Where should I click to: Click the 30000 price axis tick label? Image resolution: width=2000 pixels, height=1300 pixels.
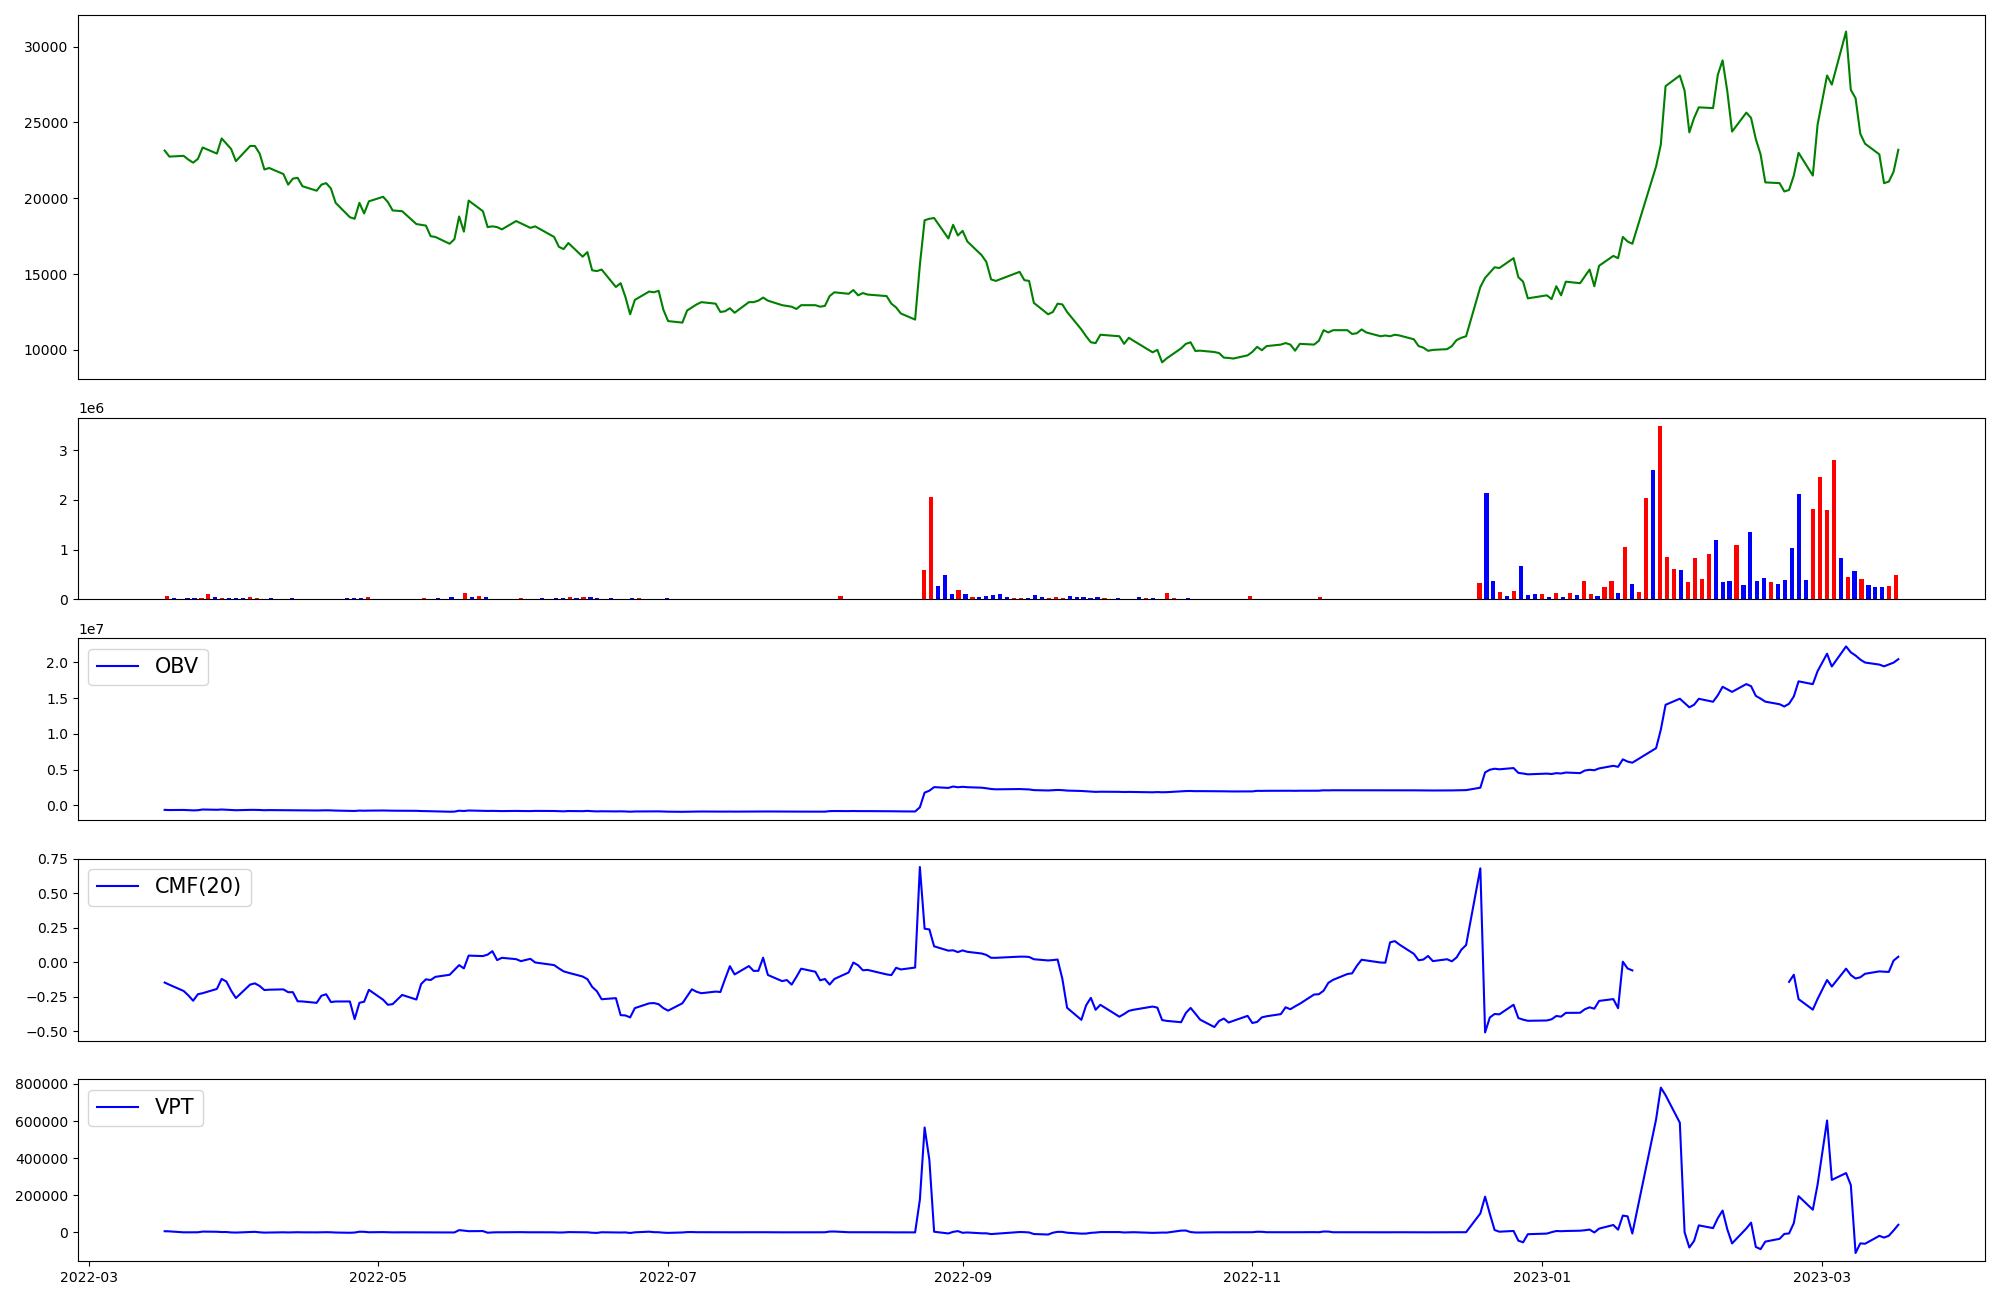click(x=45, y=47)
